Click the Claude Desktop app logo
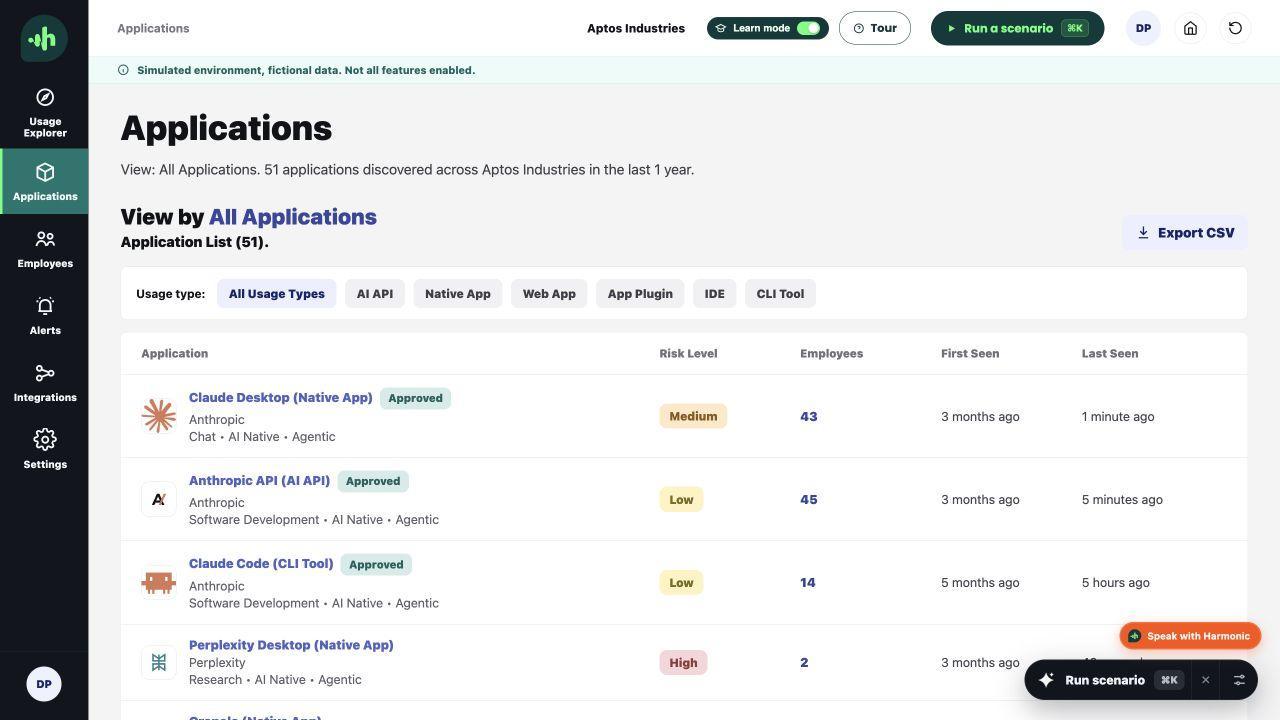 click(159, 416)
